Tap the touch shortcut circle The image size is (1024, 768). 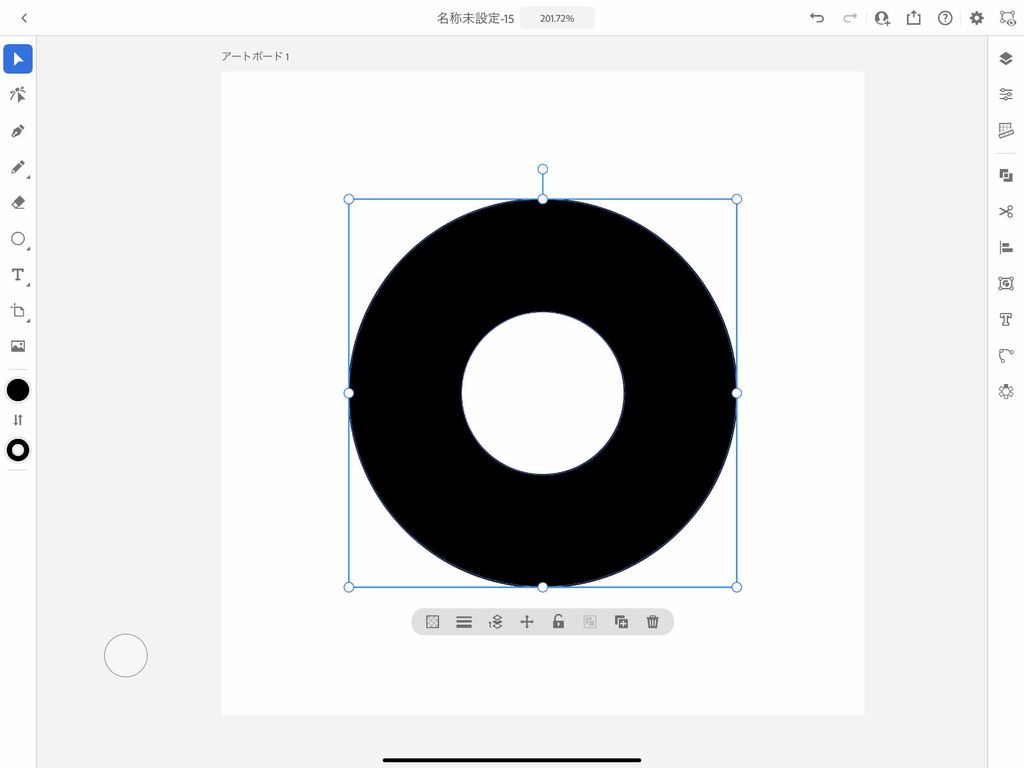126,655
